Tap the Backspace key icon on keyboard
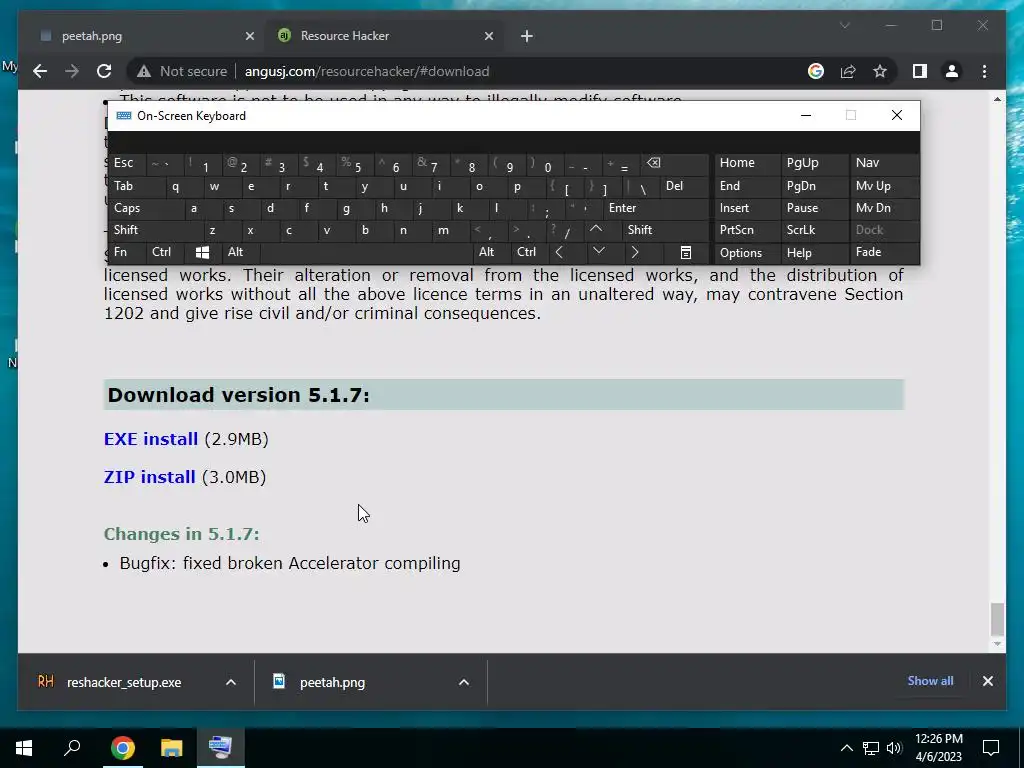 674,164
